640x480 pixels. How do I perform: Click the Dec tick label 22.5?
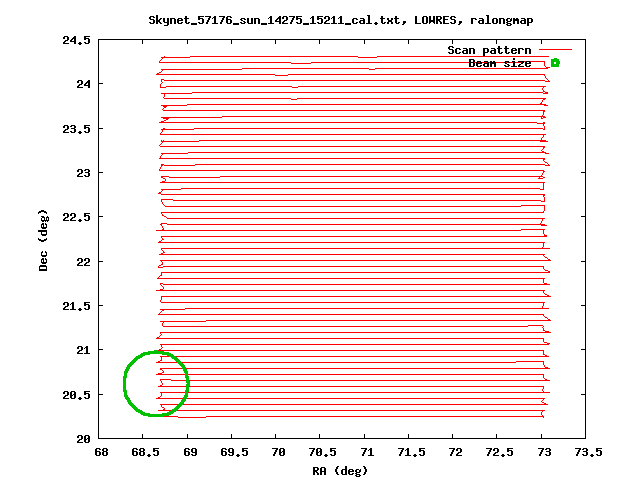[x=76, y=217]
